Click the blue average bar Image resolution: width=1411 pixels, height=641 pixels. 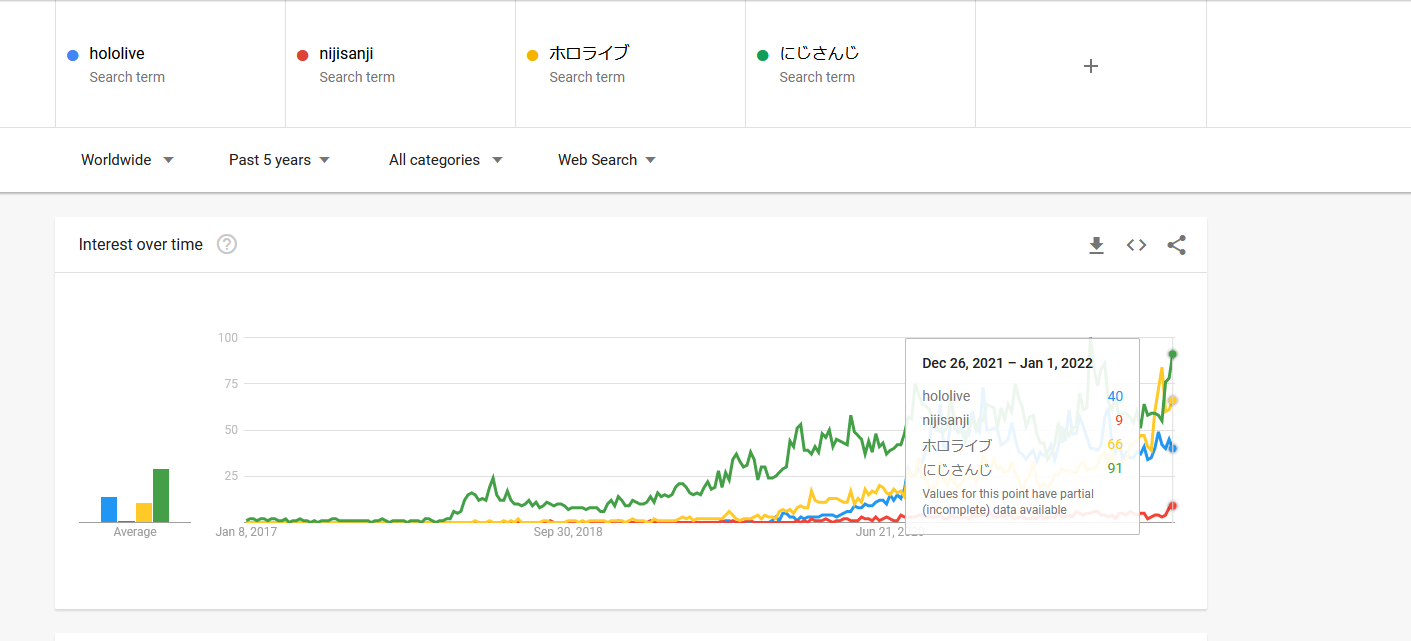pos(109,509)
